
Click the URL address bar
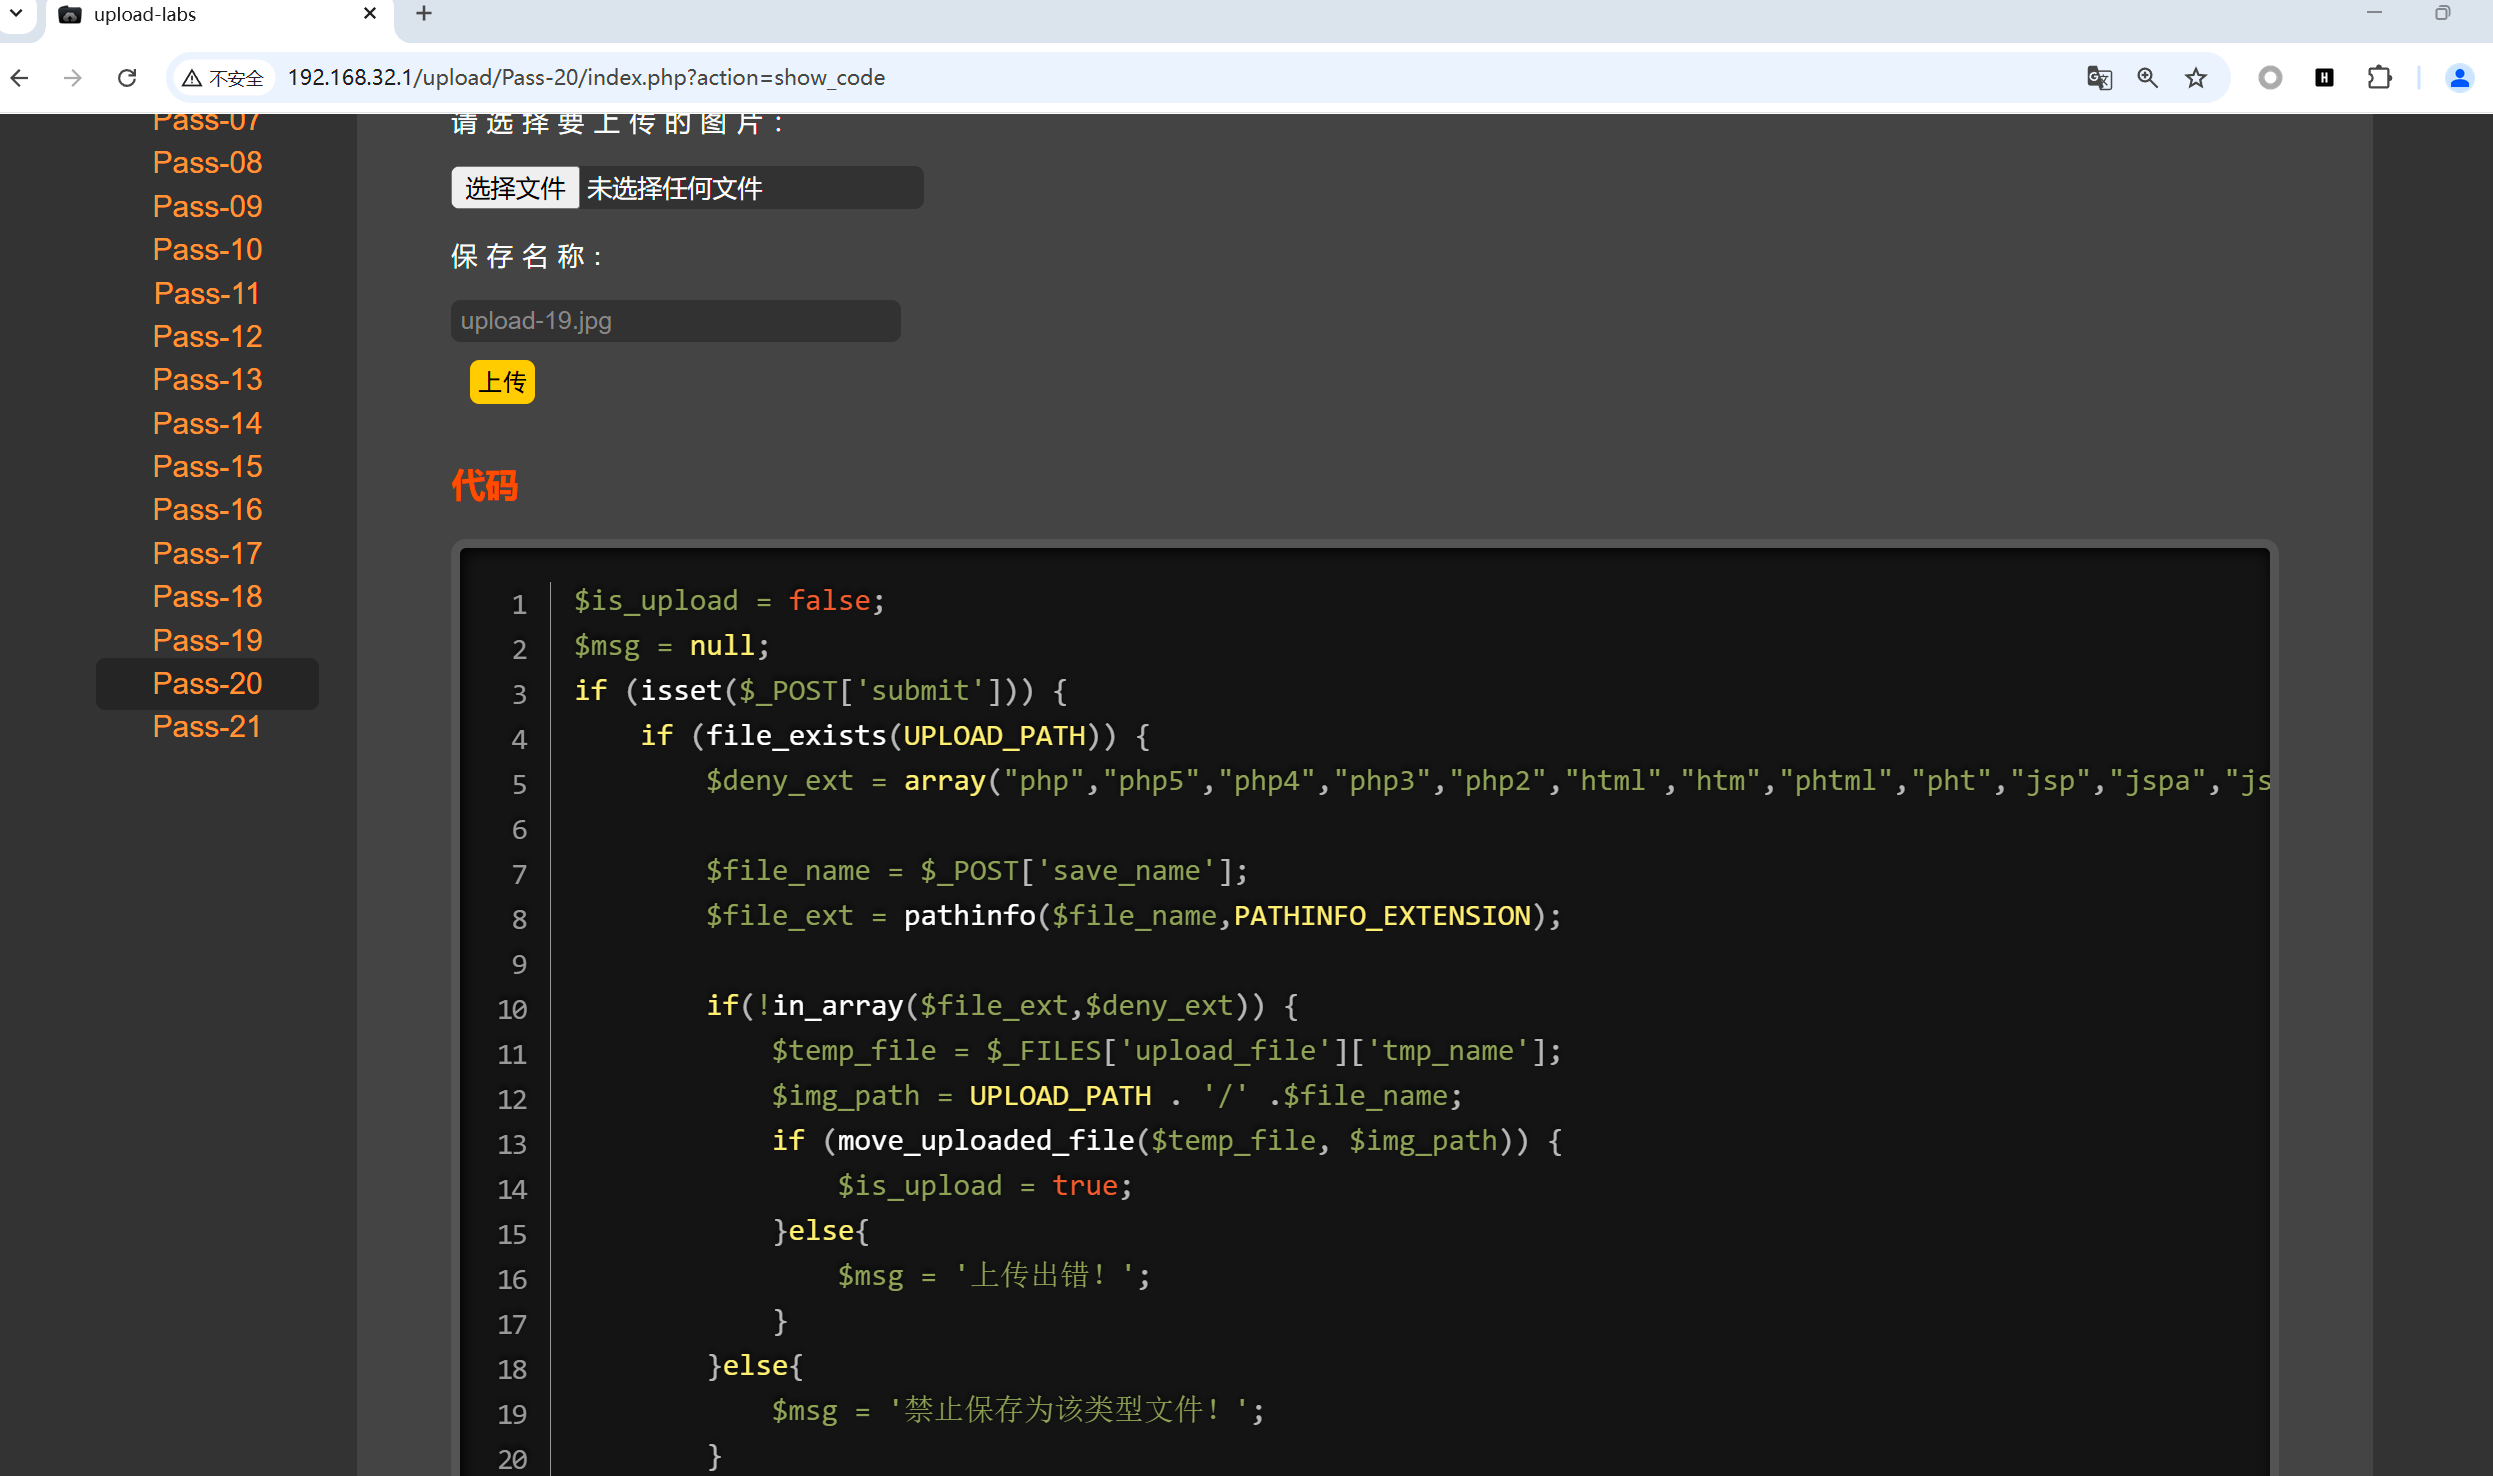coord(1100,78)
